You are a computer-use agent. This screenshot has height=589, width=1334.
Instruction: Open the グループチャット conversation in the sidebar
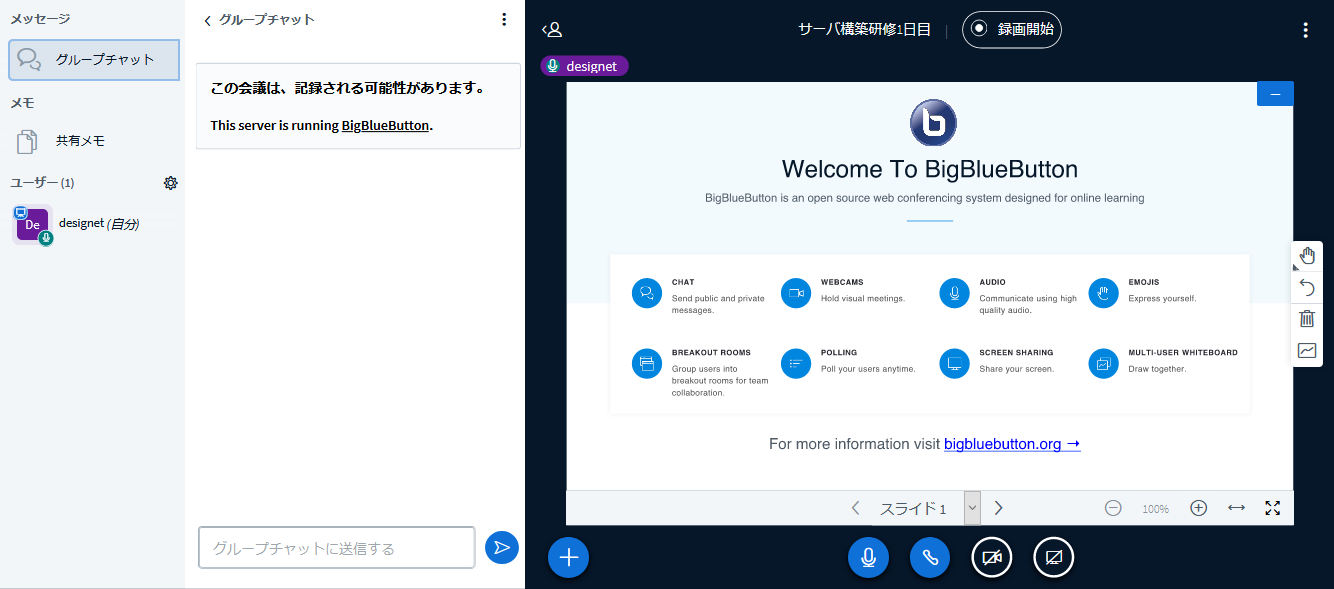click(94, 60)
